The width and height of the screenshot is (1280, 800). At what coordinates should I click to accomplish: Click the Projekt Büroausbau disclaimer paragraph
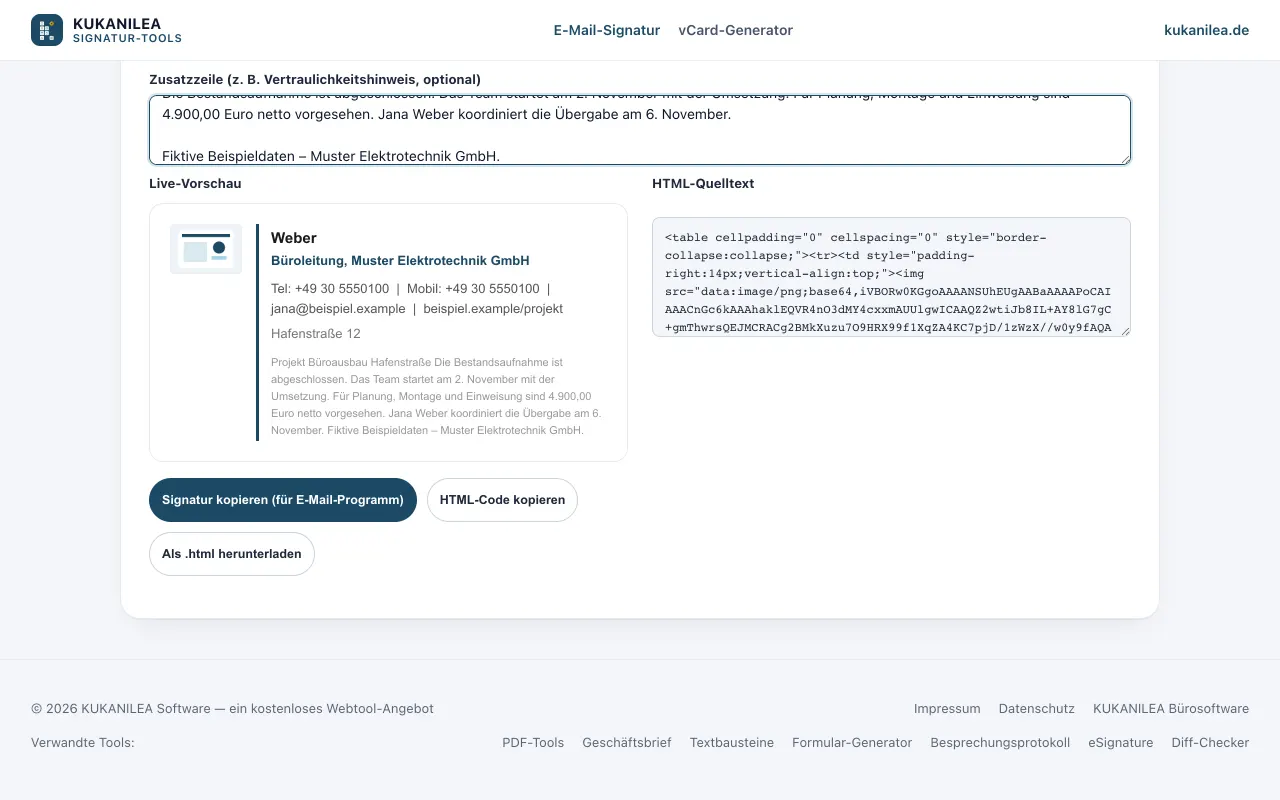[x=437, y=396]
